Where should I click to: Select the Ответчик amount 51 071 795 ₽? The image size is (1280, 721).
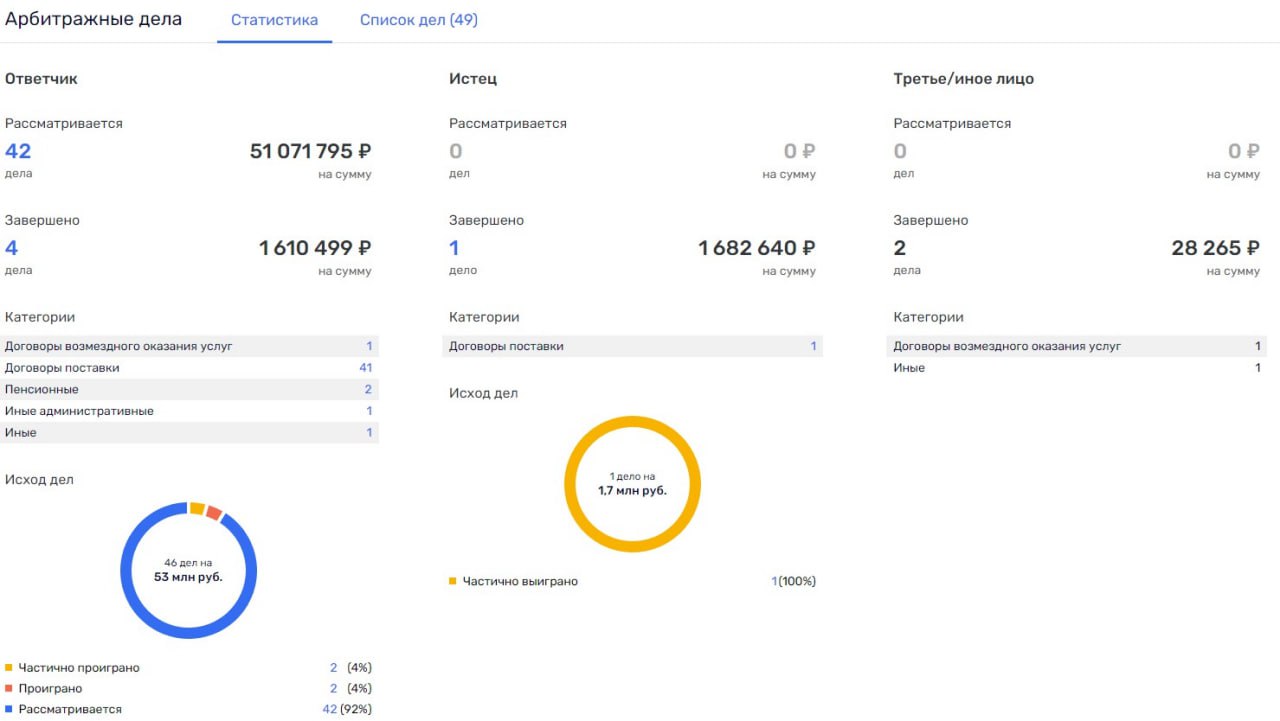(310, 151)
